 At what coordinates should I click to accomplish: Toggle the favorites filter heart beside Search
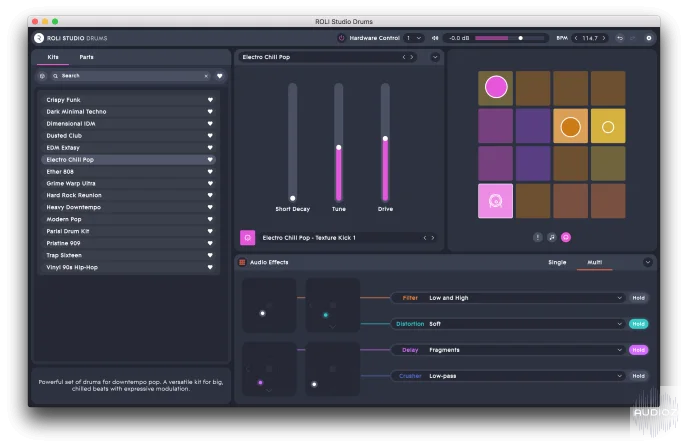coord(219,76)
